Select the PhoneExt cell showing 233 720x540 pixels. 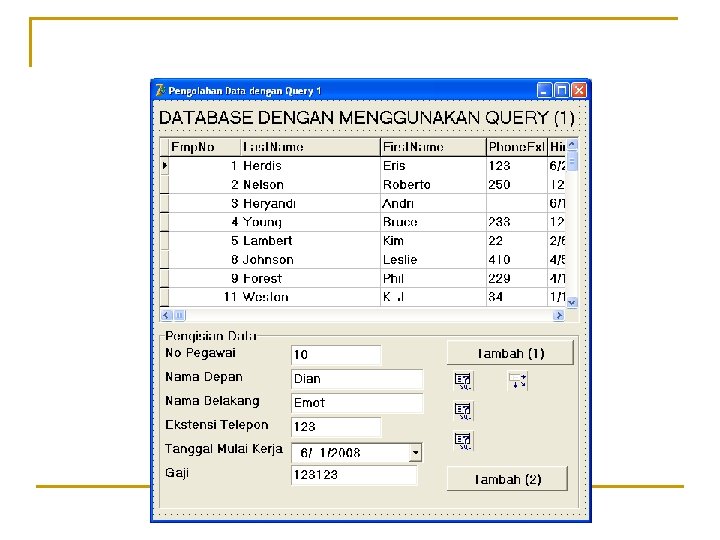pos(517,222)
